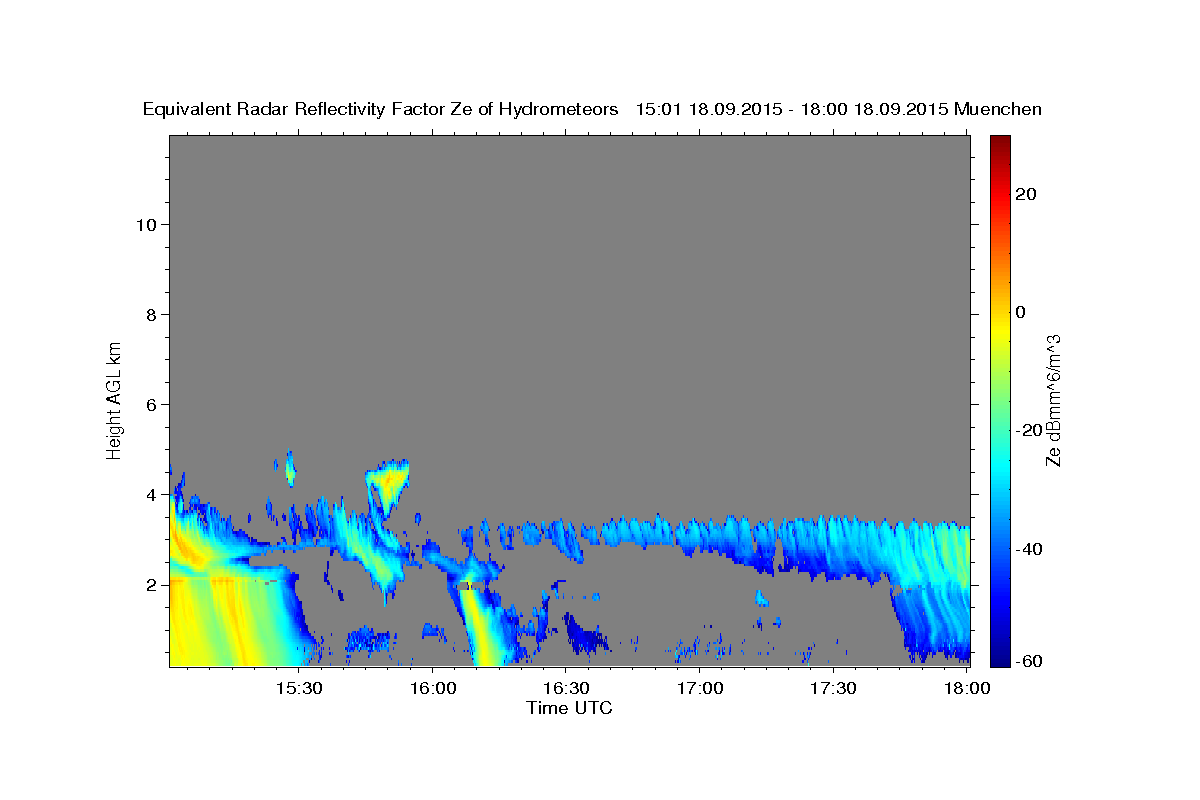Image resolution: width=1200 pixels, height=800 pixels.
Task: Click the '18:00' time tick label
Action: (x=967, y=689)
